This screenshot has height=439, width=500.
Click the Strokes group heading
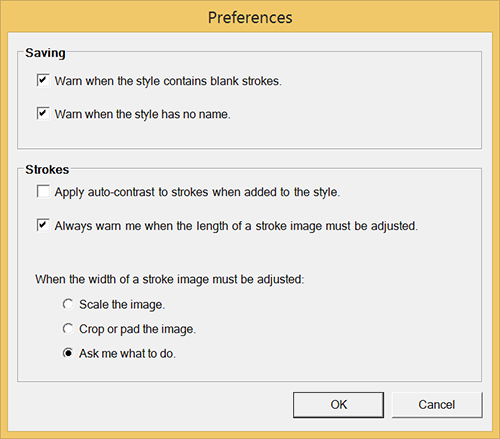[47, 169]
